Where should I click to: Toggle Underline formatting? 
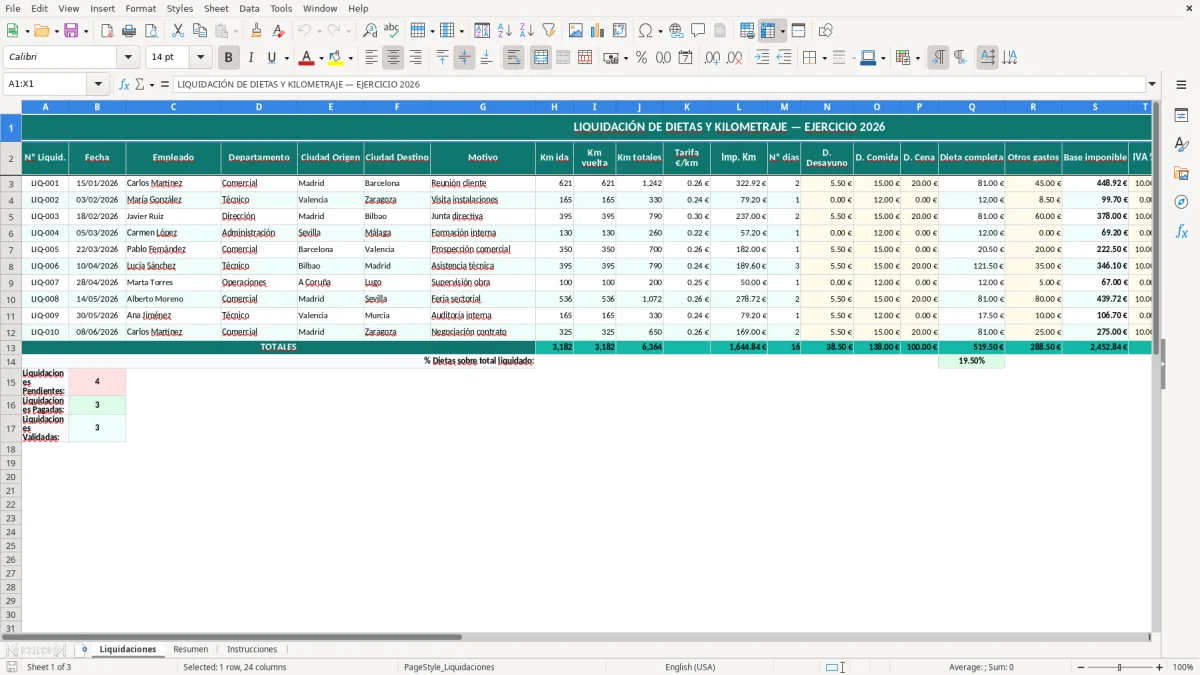coord(271,58)
